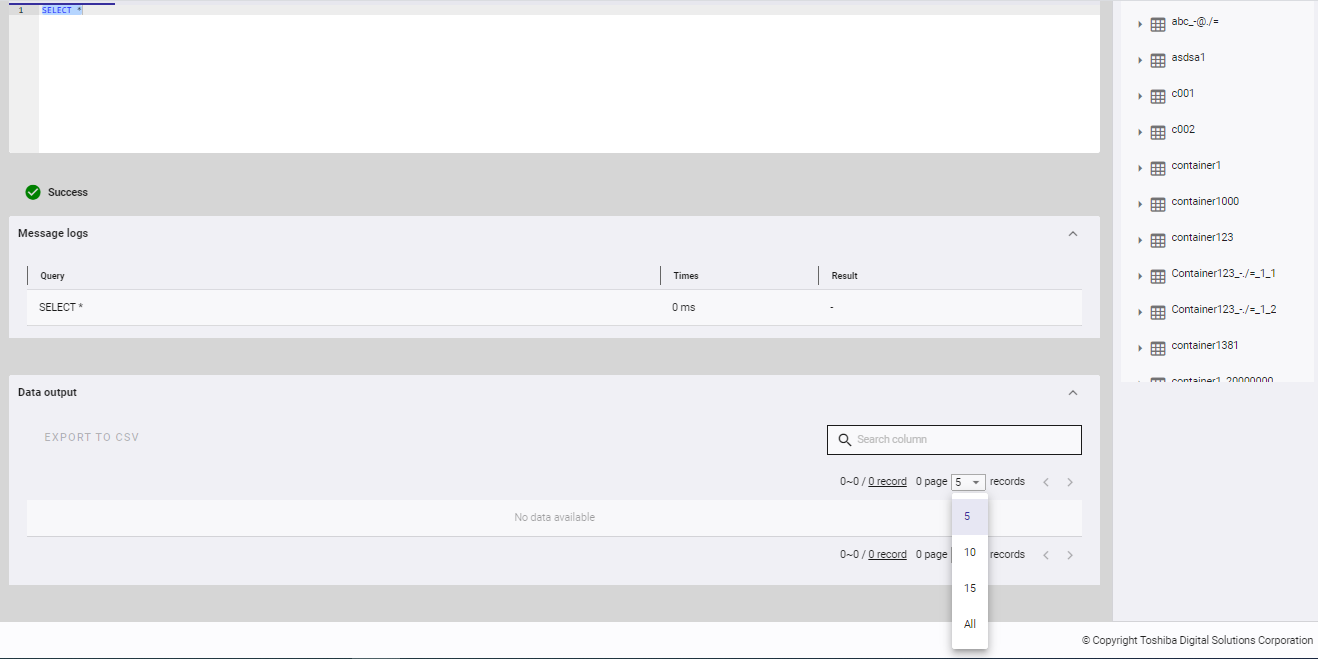The image size is (1318, 659).
Task: Click the container1000 table icon
Action: [1158, 205]
